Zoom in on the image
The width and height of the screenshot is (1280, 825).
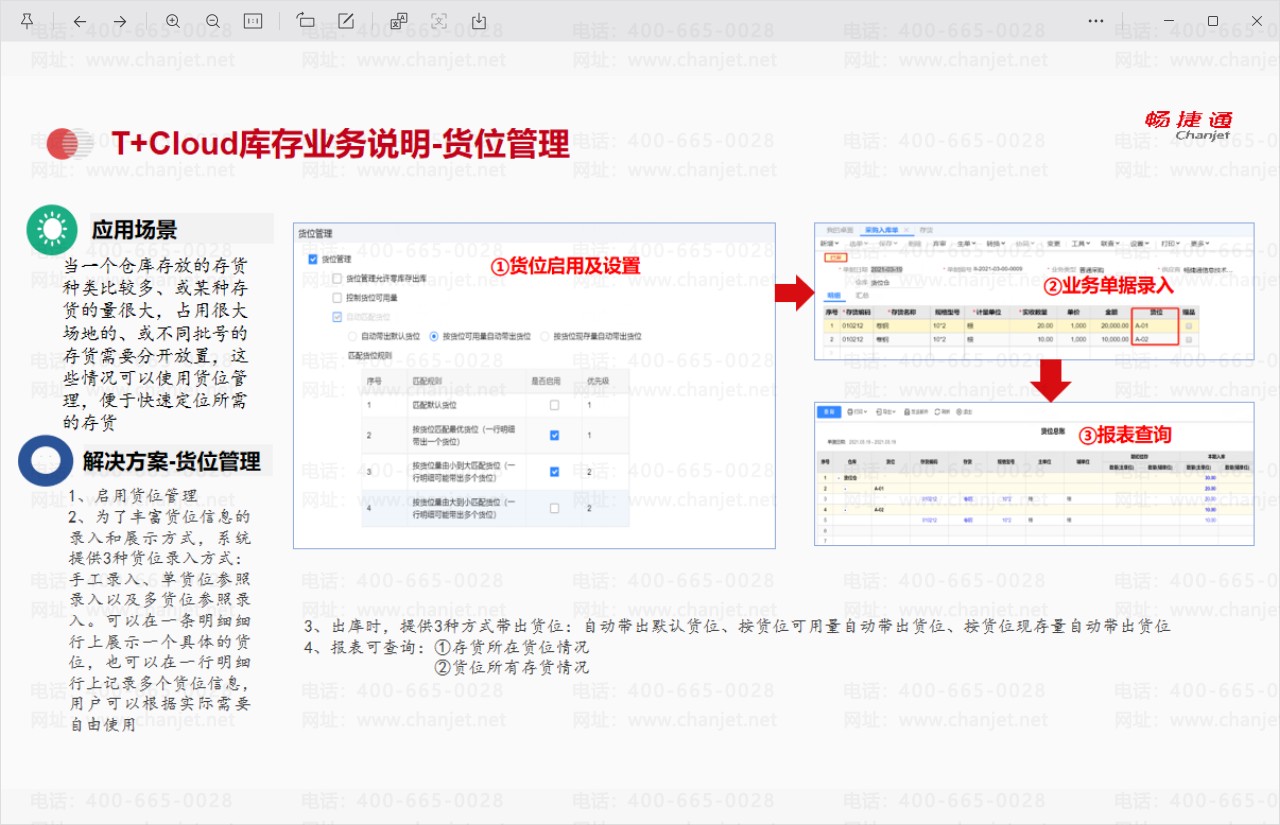pyautogui.click(x=173, y=21)
